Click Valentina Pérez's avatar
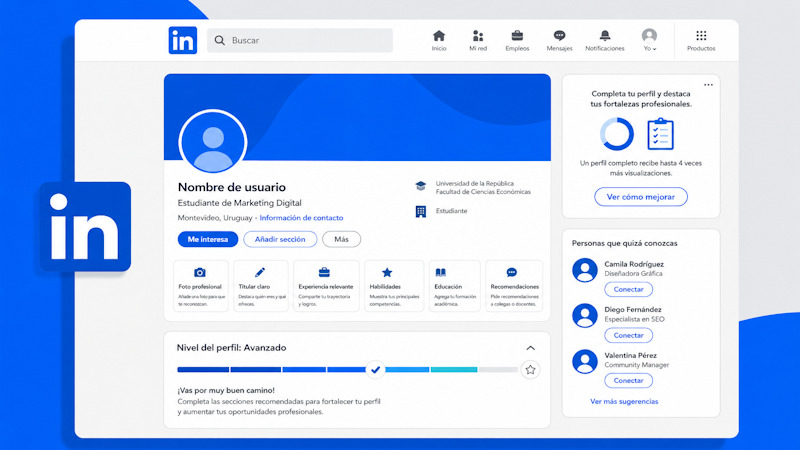The image size is (800, 450). tap(585, 361)
